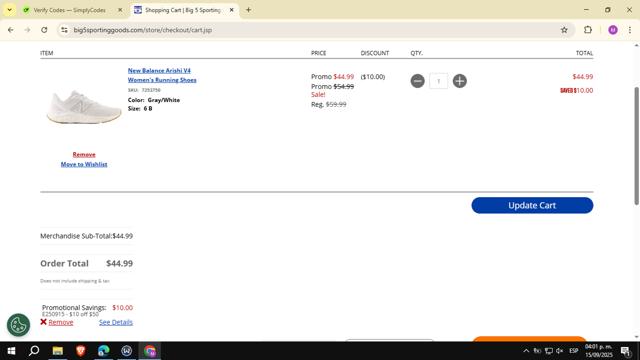
Task: Decrease quantity with the minus button
Action: (417, 81)
